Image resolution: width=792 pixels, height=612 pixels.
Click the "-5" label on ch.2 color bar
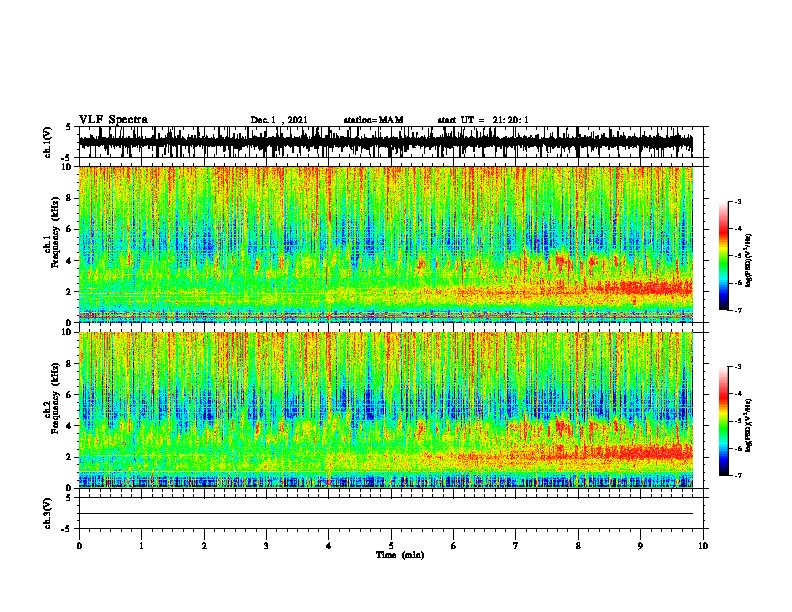[x=737, y=421]
